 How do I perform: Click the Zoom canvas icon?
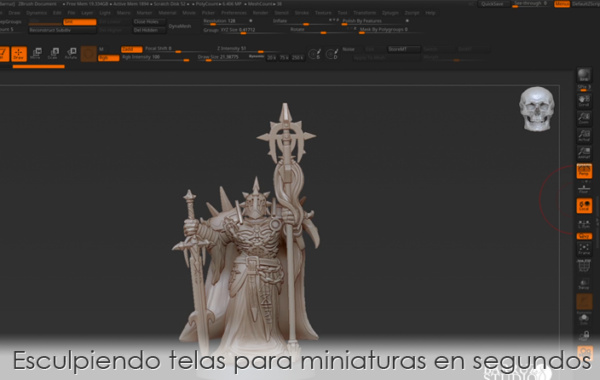point(584,118)
